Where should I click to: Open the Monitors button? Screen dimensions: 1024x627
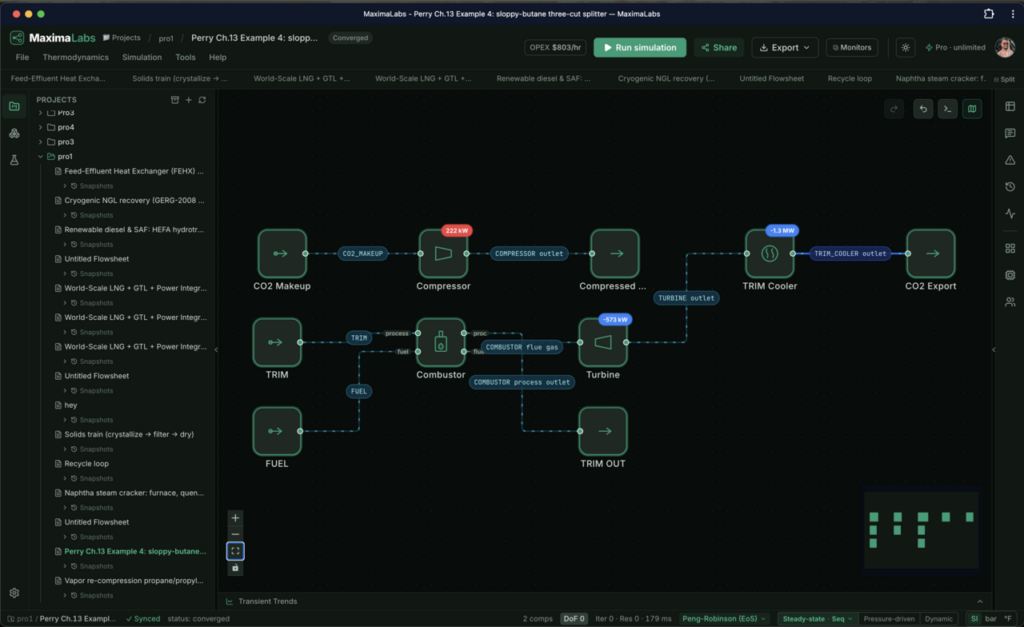pos(852,48)
